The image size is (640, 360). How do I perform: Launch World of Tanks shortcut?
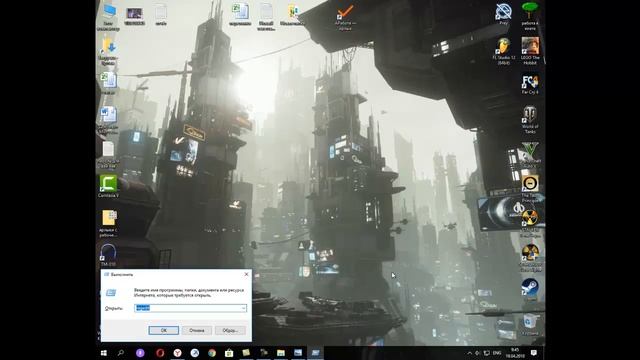click(530, 120)
